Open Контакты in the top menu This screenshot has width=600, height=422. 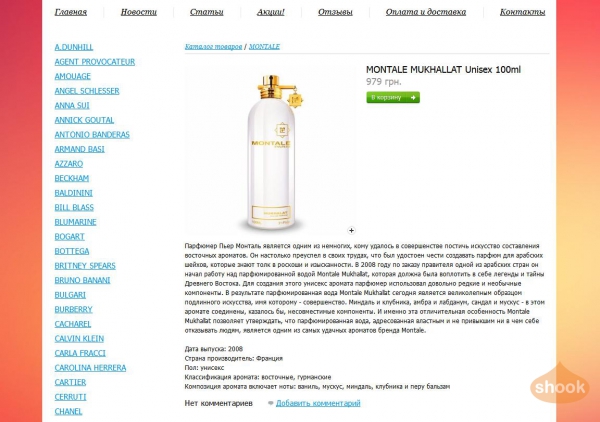[522, 12]
